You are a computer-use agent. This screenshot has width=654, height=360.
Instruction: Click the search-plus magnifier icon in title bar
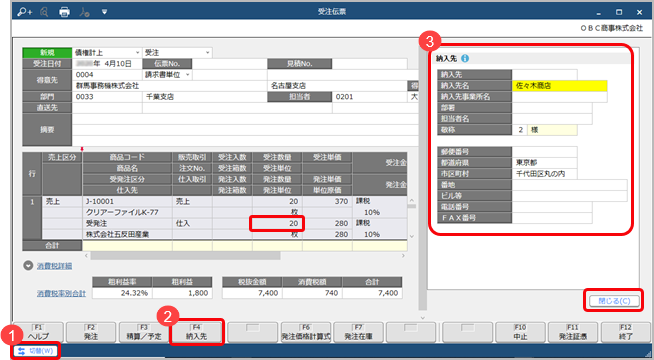[24, 12]
